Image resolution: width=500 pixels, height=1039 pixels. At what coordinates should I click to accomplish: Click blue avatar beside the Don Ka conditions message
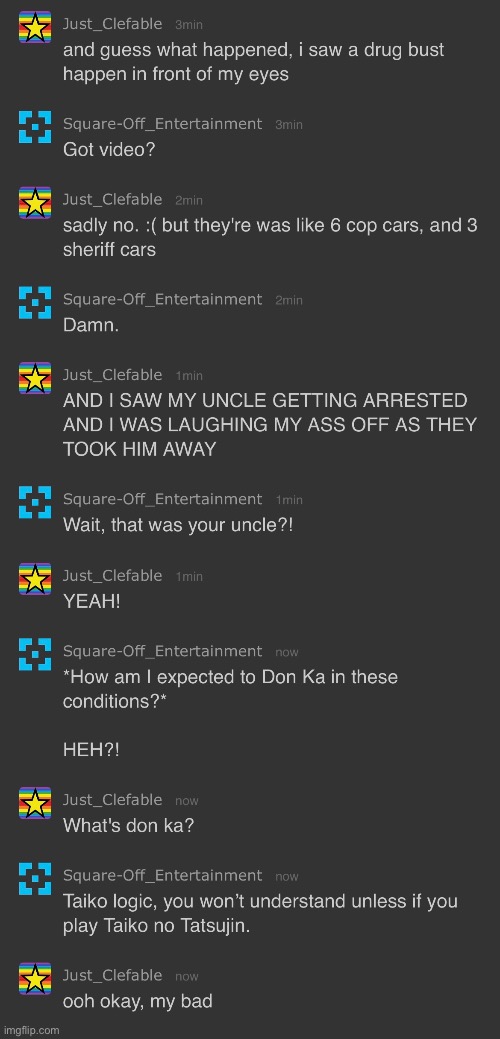point(34,655)
